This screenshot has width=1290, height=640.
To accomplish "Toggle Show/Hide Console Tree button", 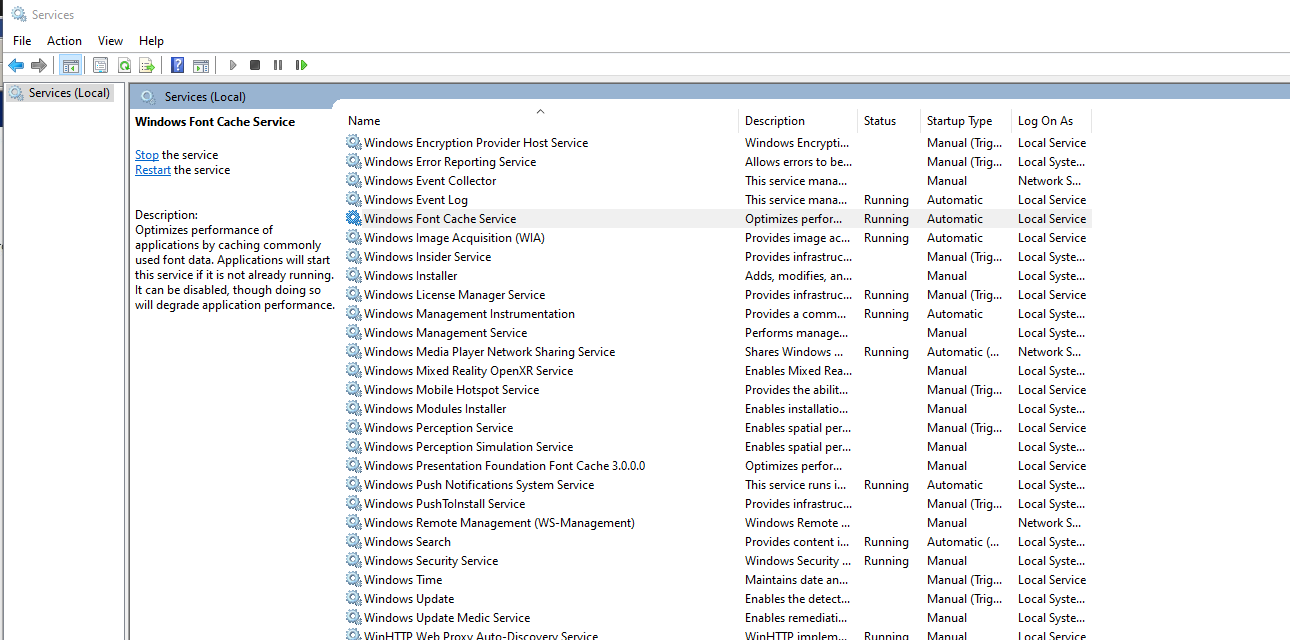I will 71,65.
